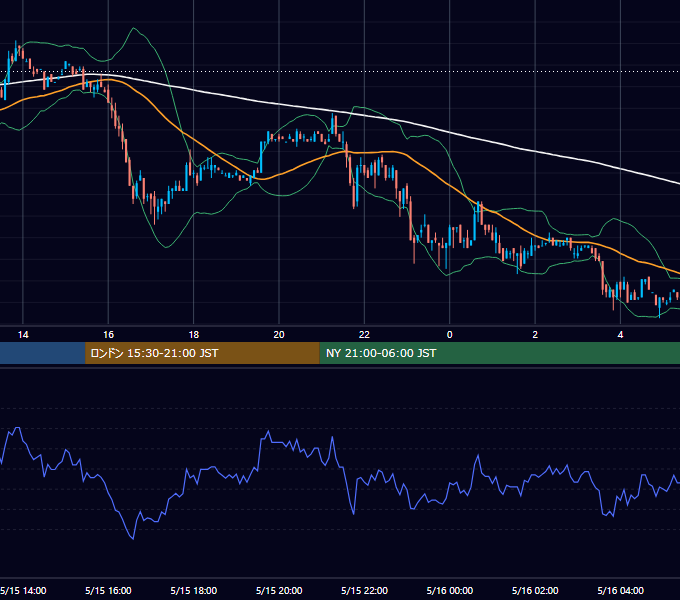Click the 5/15 18:00 time label
This screenshot has height=600, width=680.
193,590
